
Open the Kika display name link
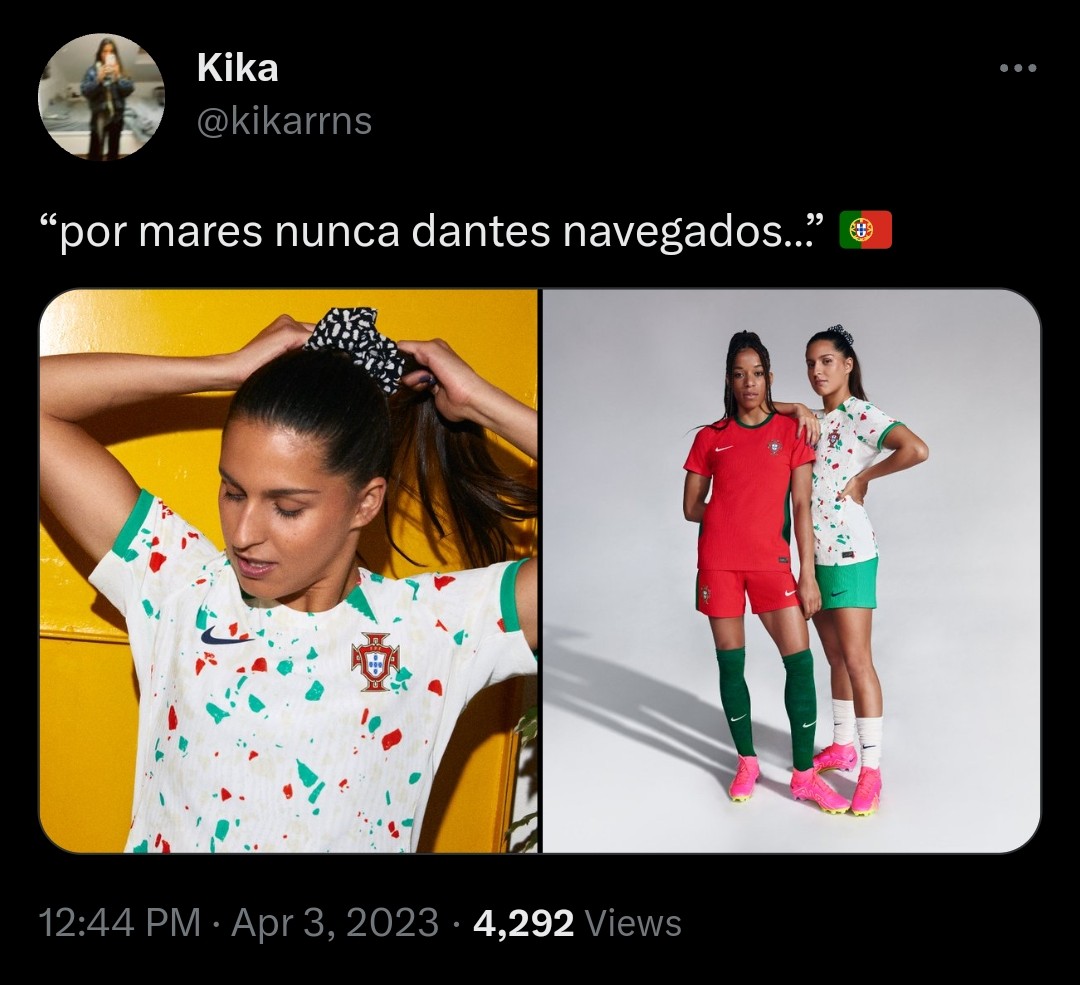tap(238, 68)
